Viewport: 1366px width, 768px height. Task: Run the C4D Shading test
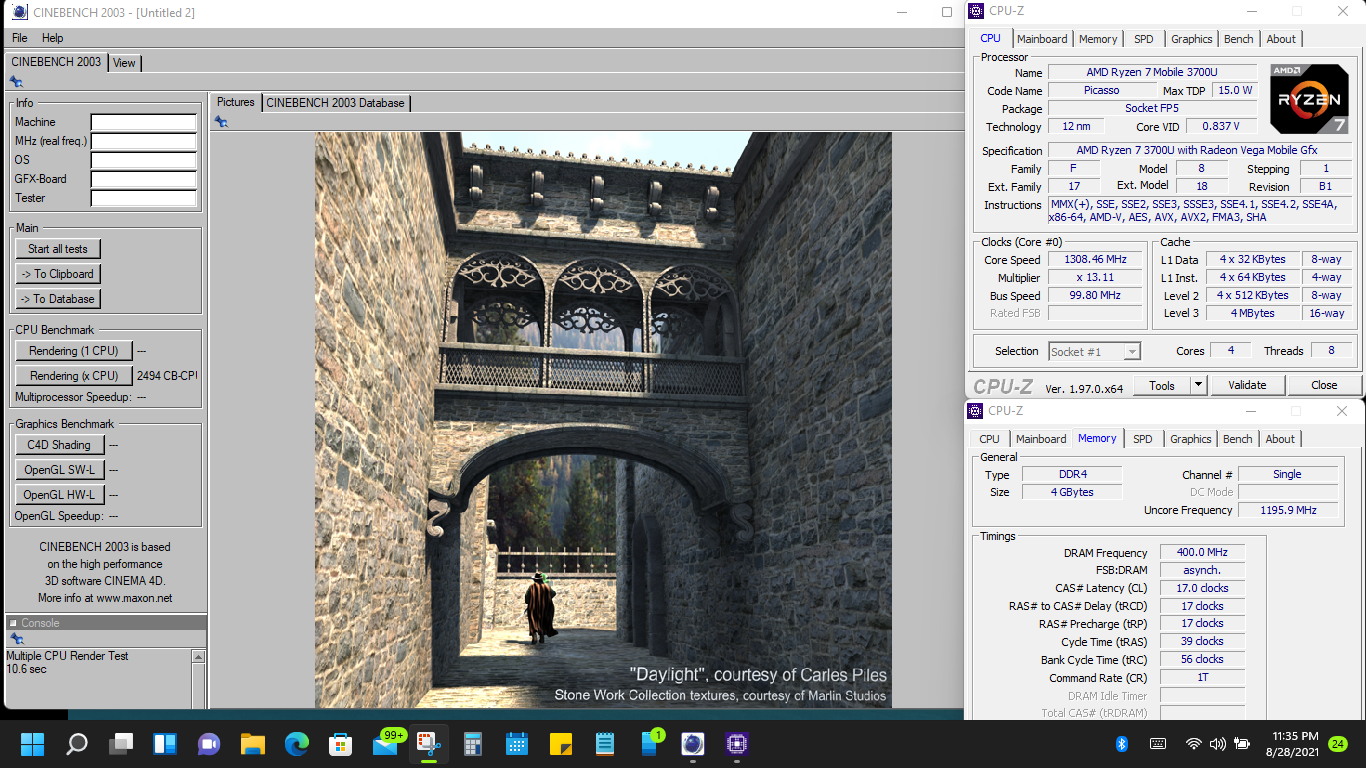tap(58, 445)
